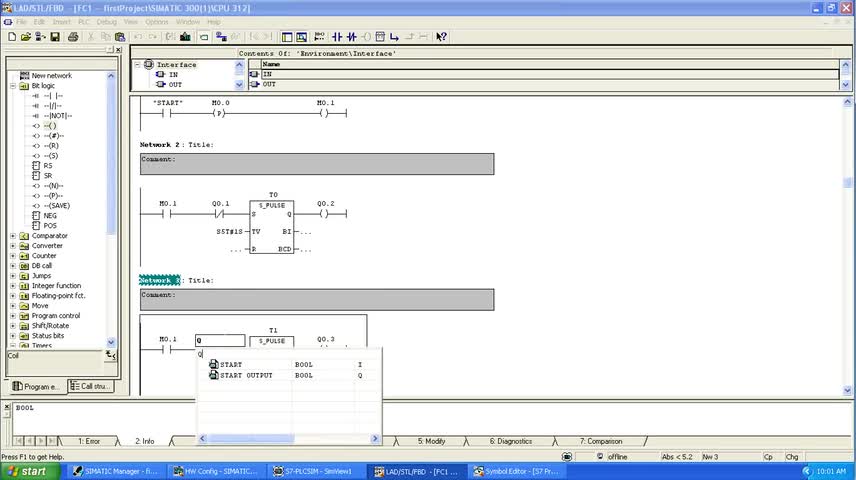Click the Windows Start button

pyautogui.click(x=28, y=471)
